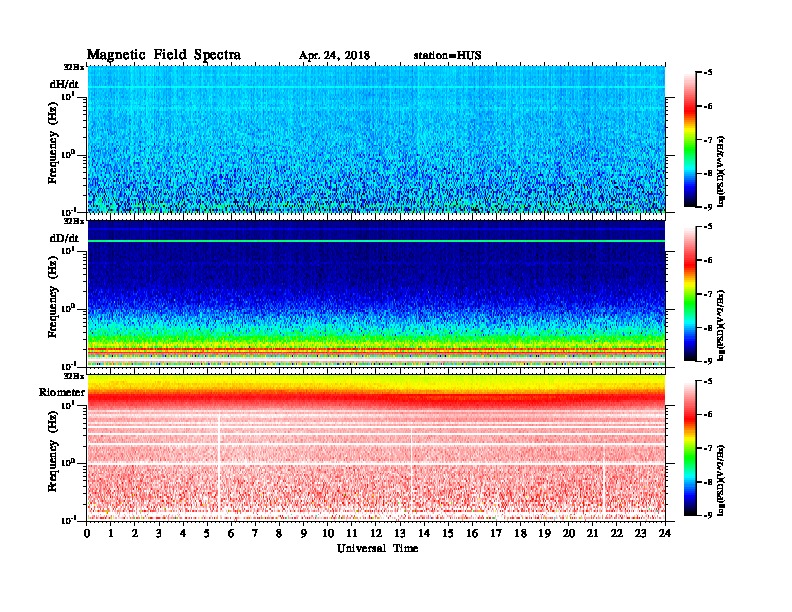Click the "-7" tick on dD/dt colorbar
Screen dimensions: 792x612
(x=708, y=294)
